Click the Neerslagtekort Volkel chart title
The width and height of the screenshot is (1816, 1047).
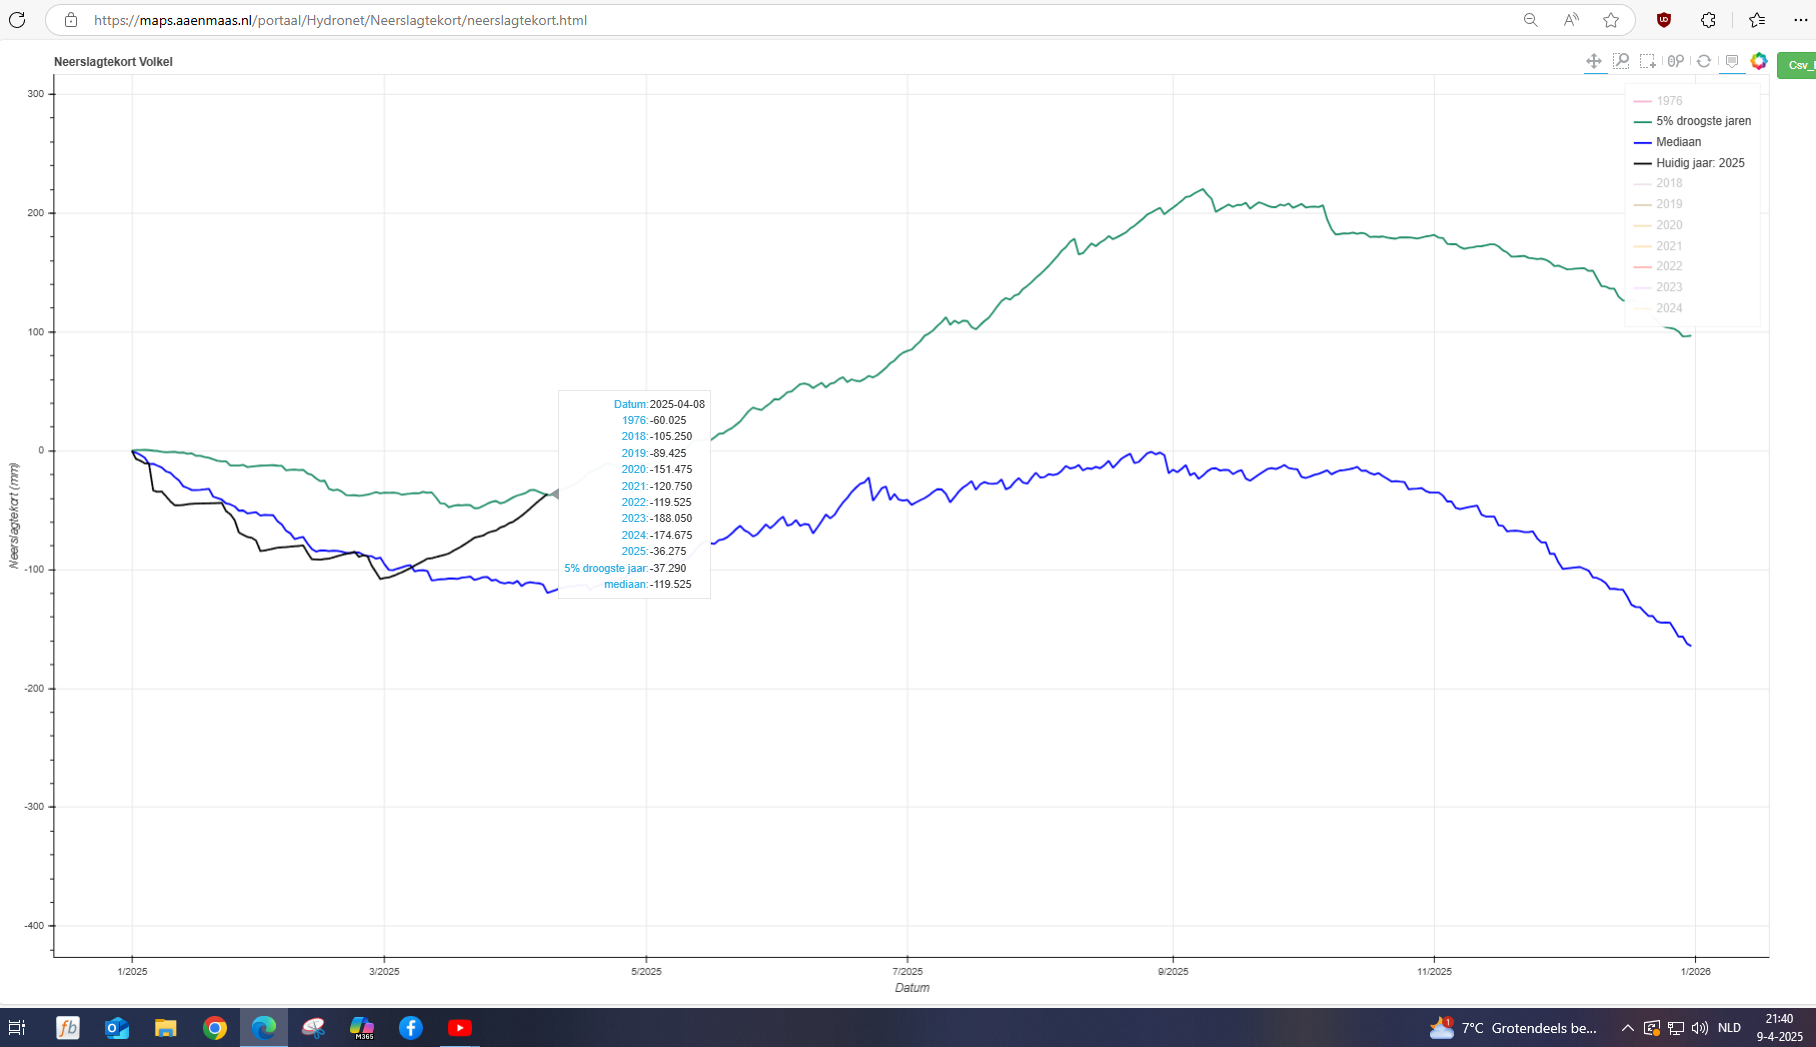(x=113, y=62)
